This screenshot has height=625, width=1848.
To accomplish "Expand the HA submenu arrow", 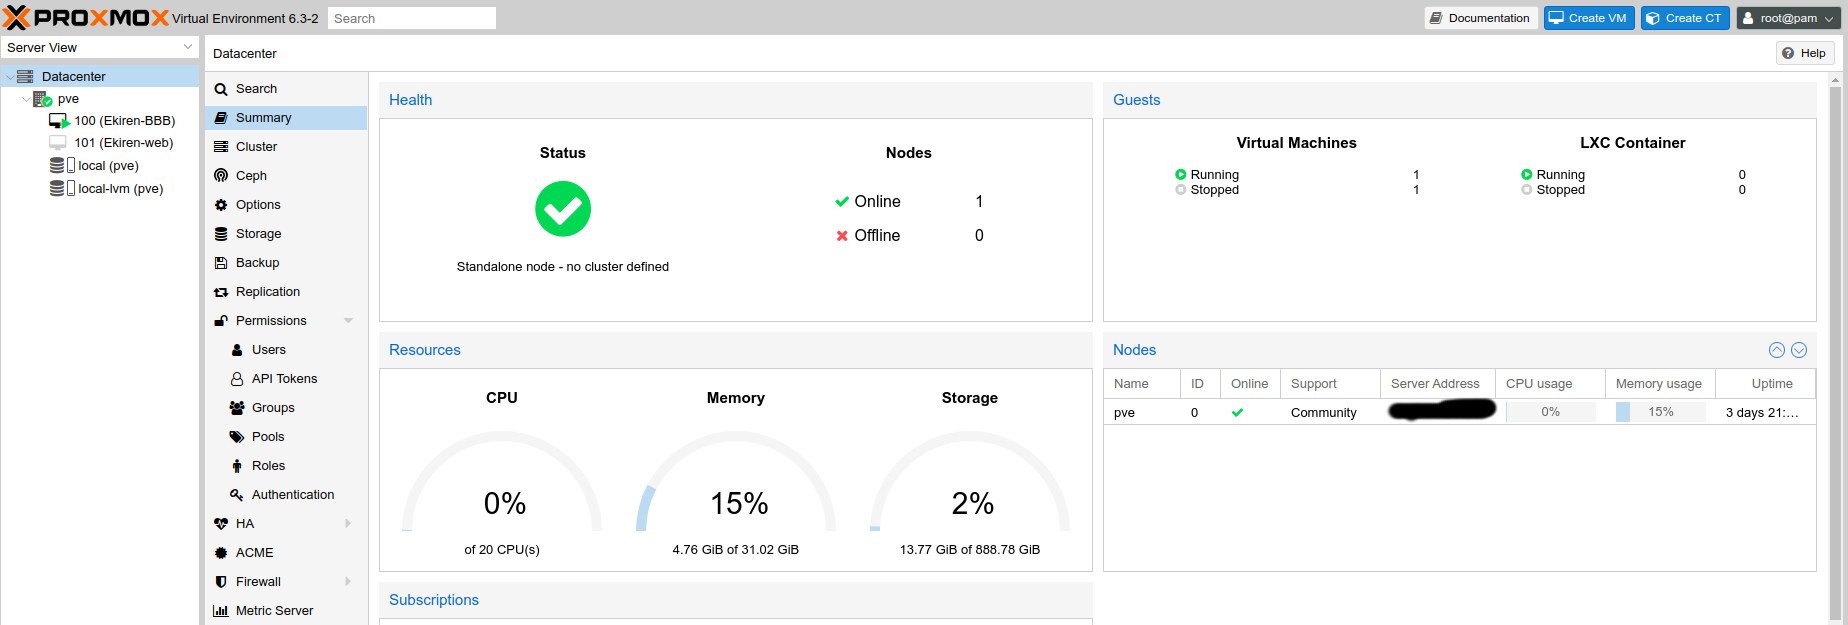I will pyautogui.click(x=348, y=524).
